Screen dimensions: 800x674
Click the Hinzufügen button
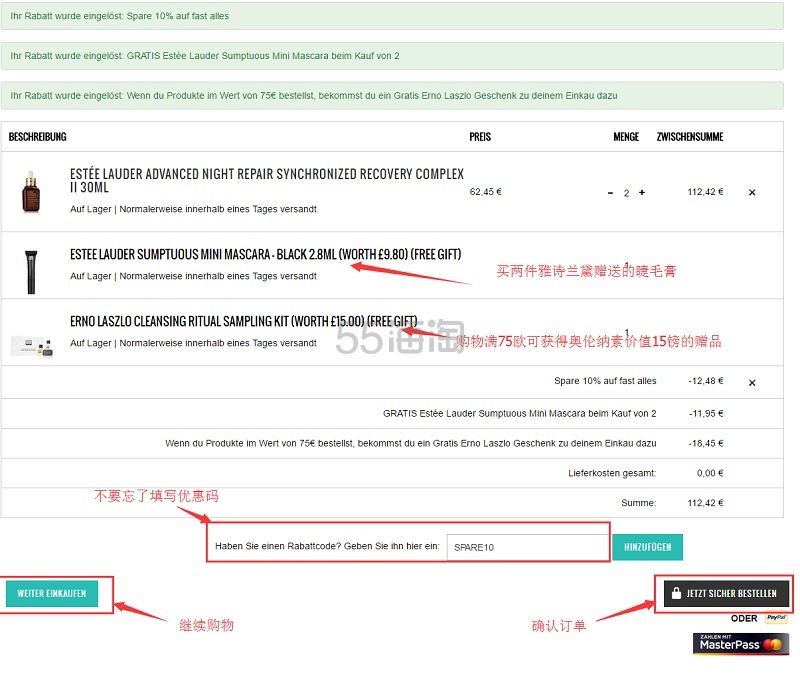[647, 547]
